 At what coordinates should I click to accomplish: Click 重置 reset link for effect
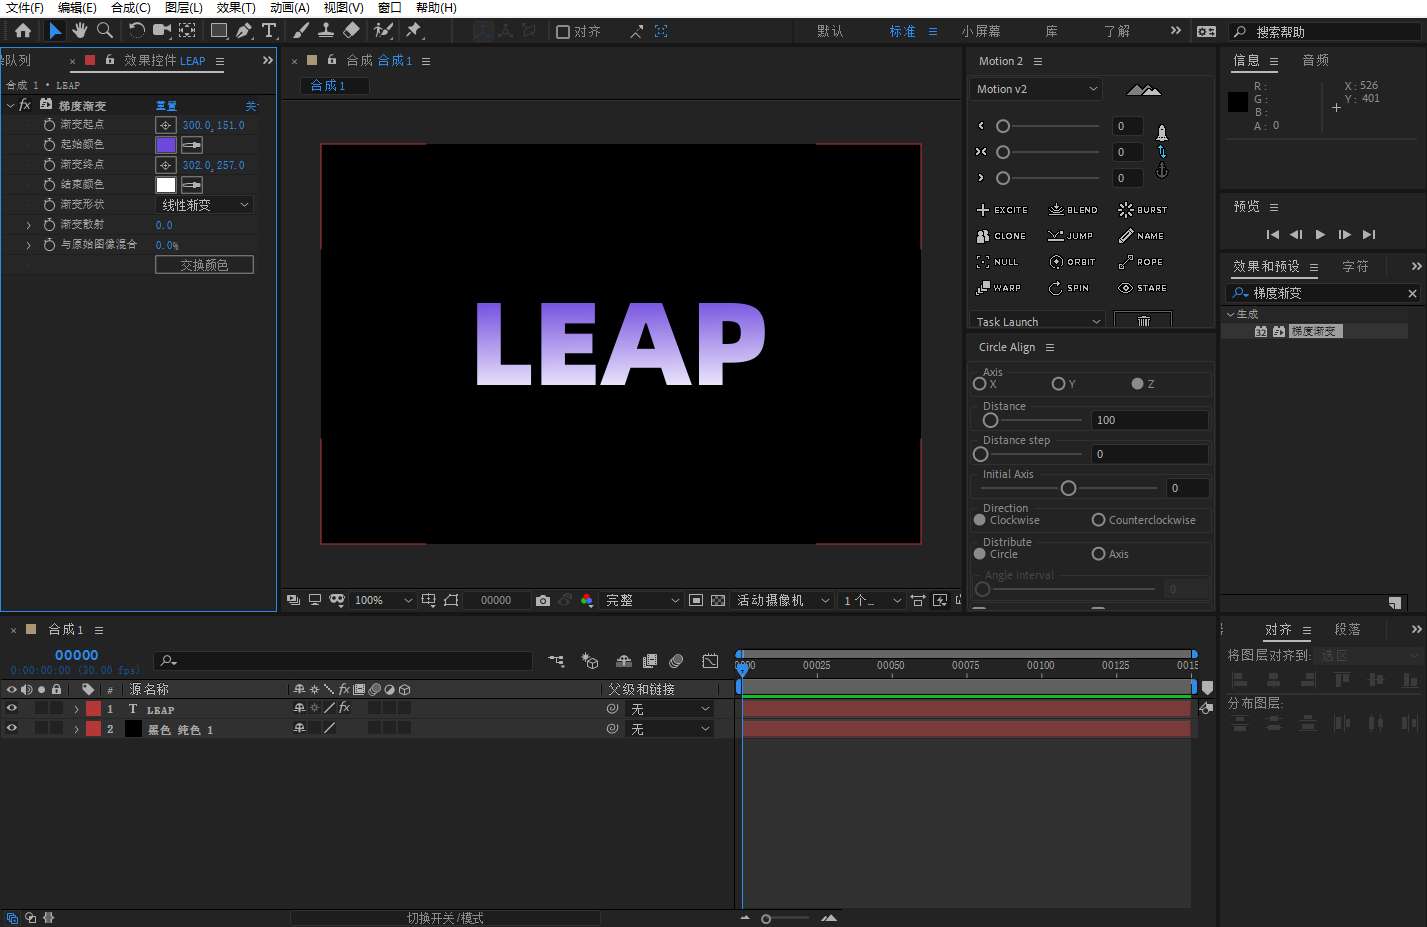click(x=166, y=106)
